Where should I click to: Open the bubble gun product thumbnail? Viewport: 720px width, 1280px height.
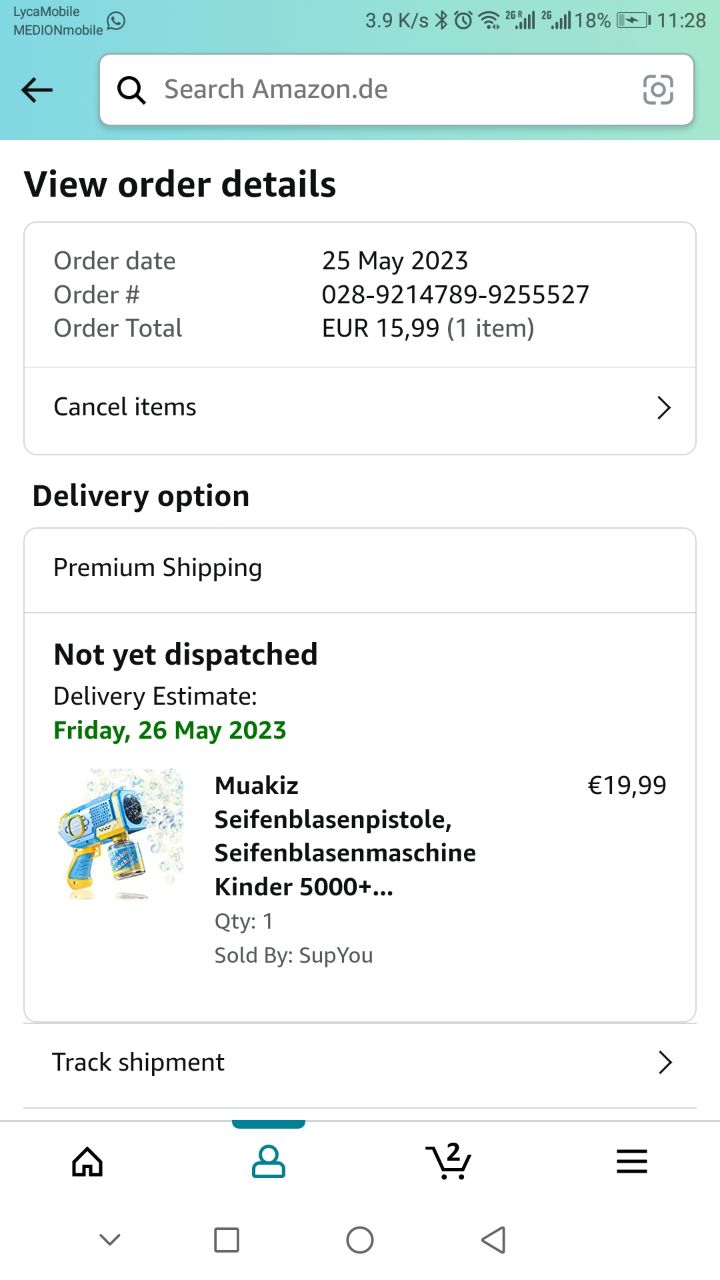119,833
